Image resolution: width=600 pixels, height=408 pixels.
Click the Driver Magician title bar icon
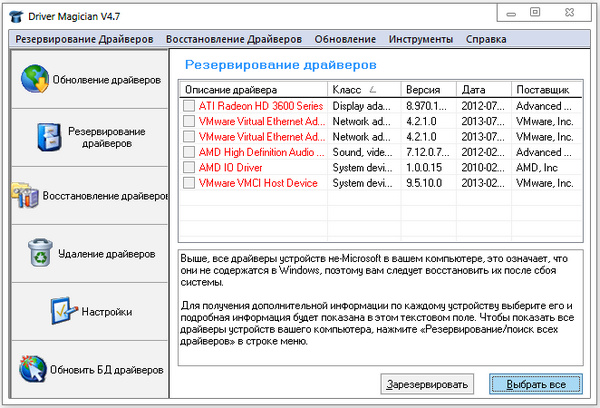click(15, 13)
